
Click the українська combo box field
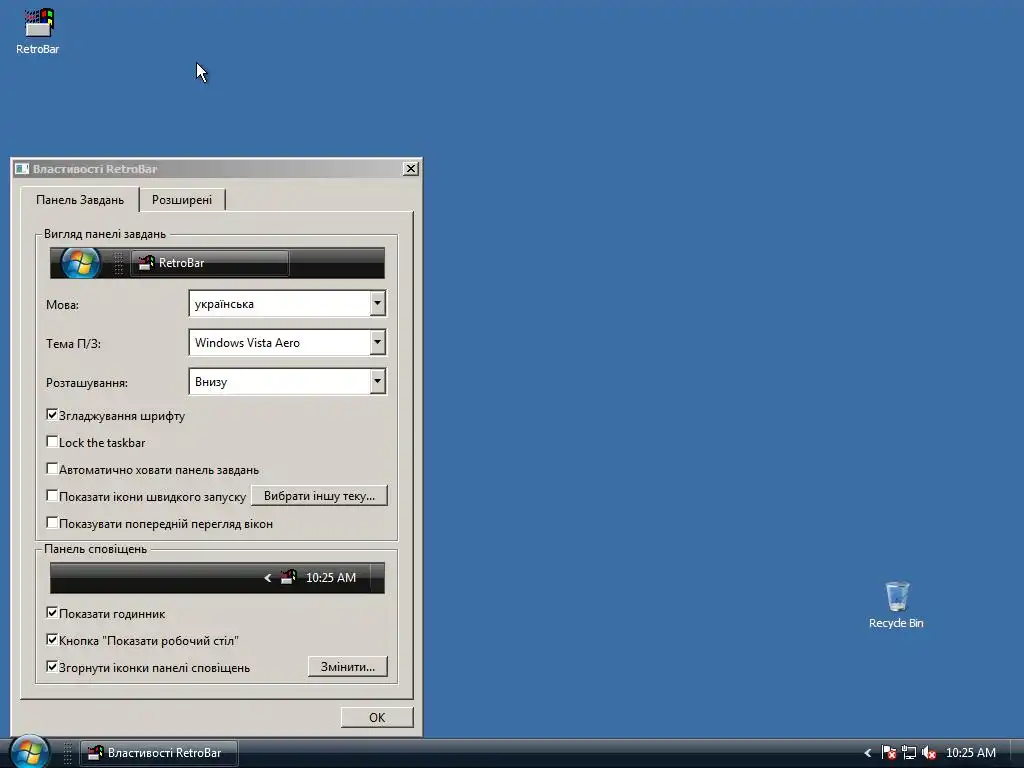(287, 304)
